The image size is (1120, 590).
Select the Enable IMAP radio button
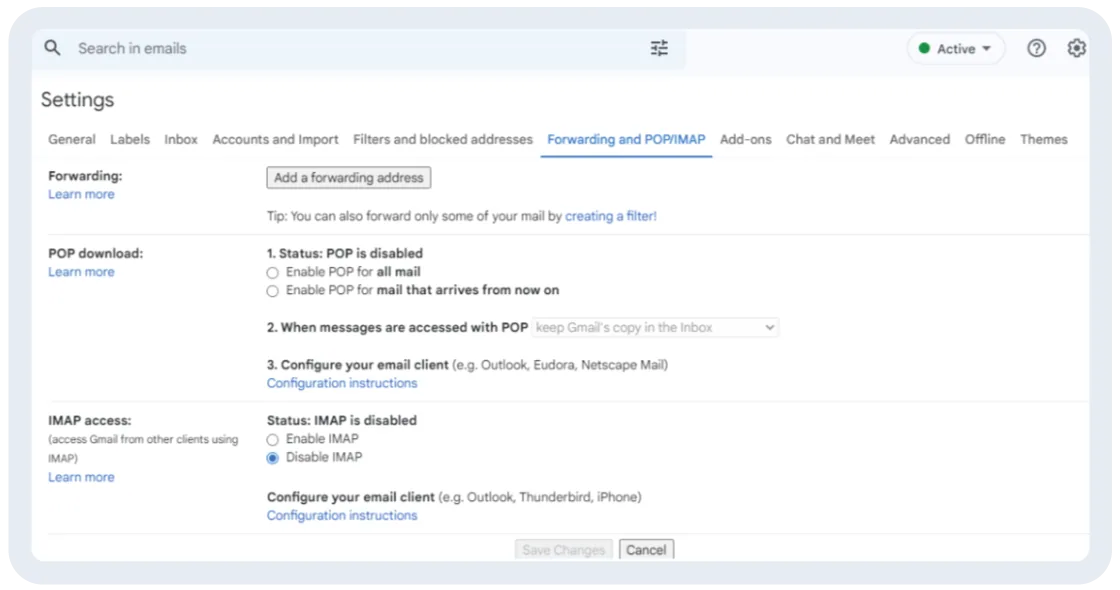click(x=272, y=439)
